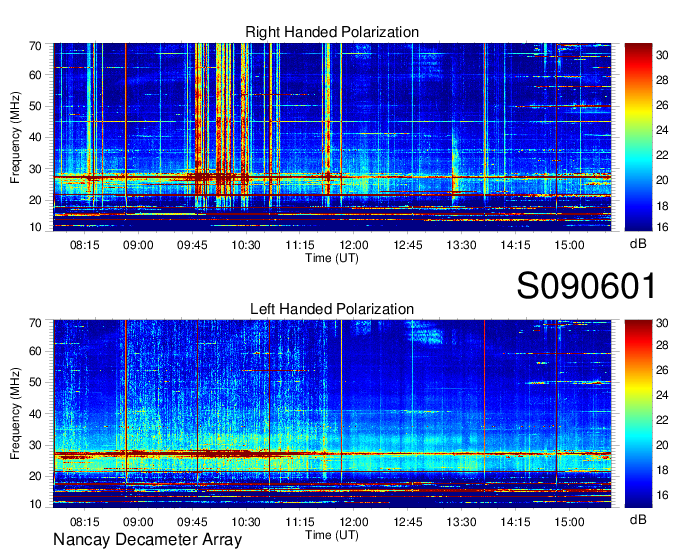This screenshot has width=680, height=552.
Task: Click the 24 dB value on Left Handed colorbar
Action: 662,395
